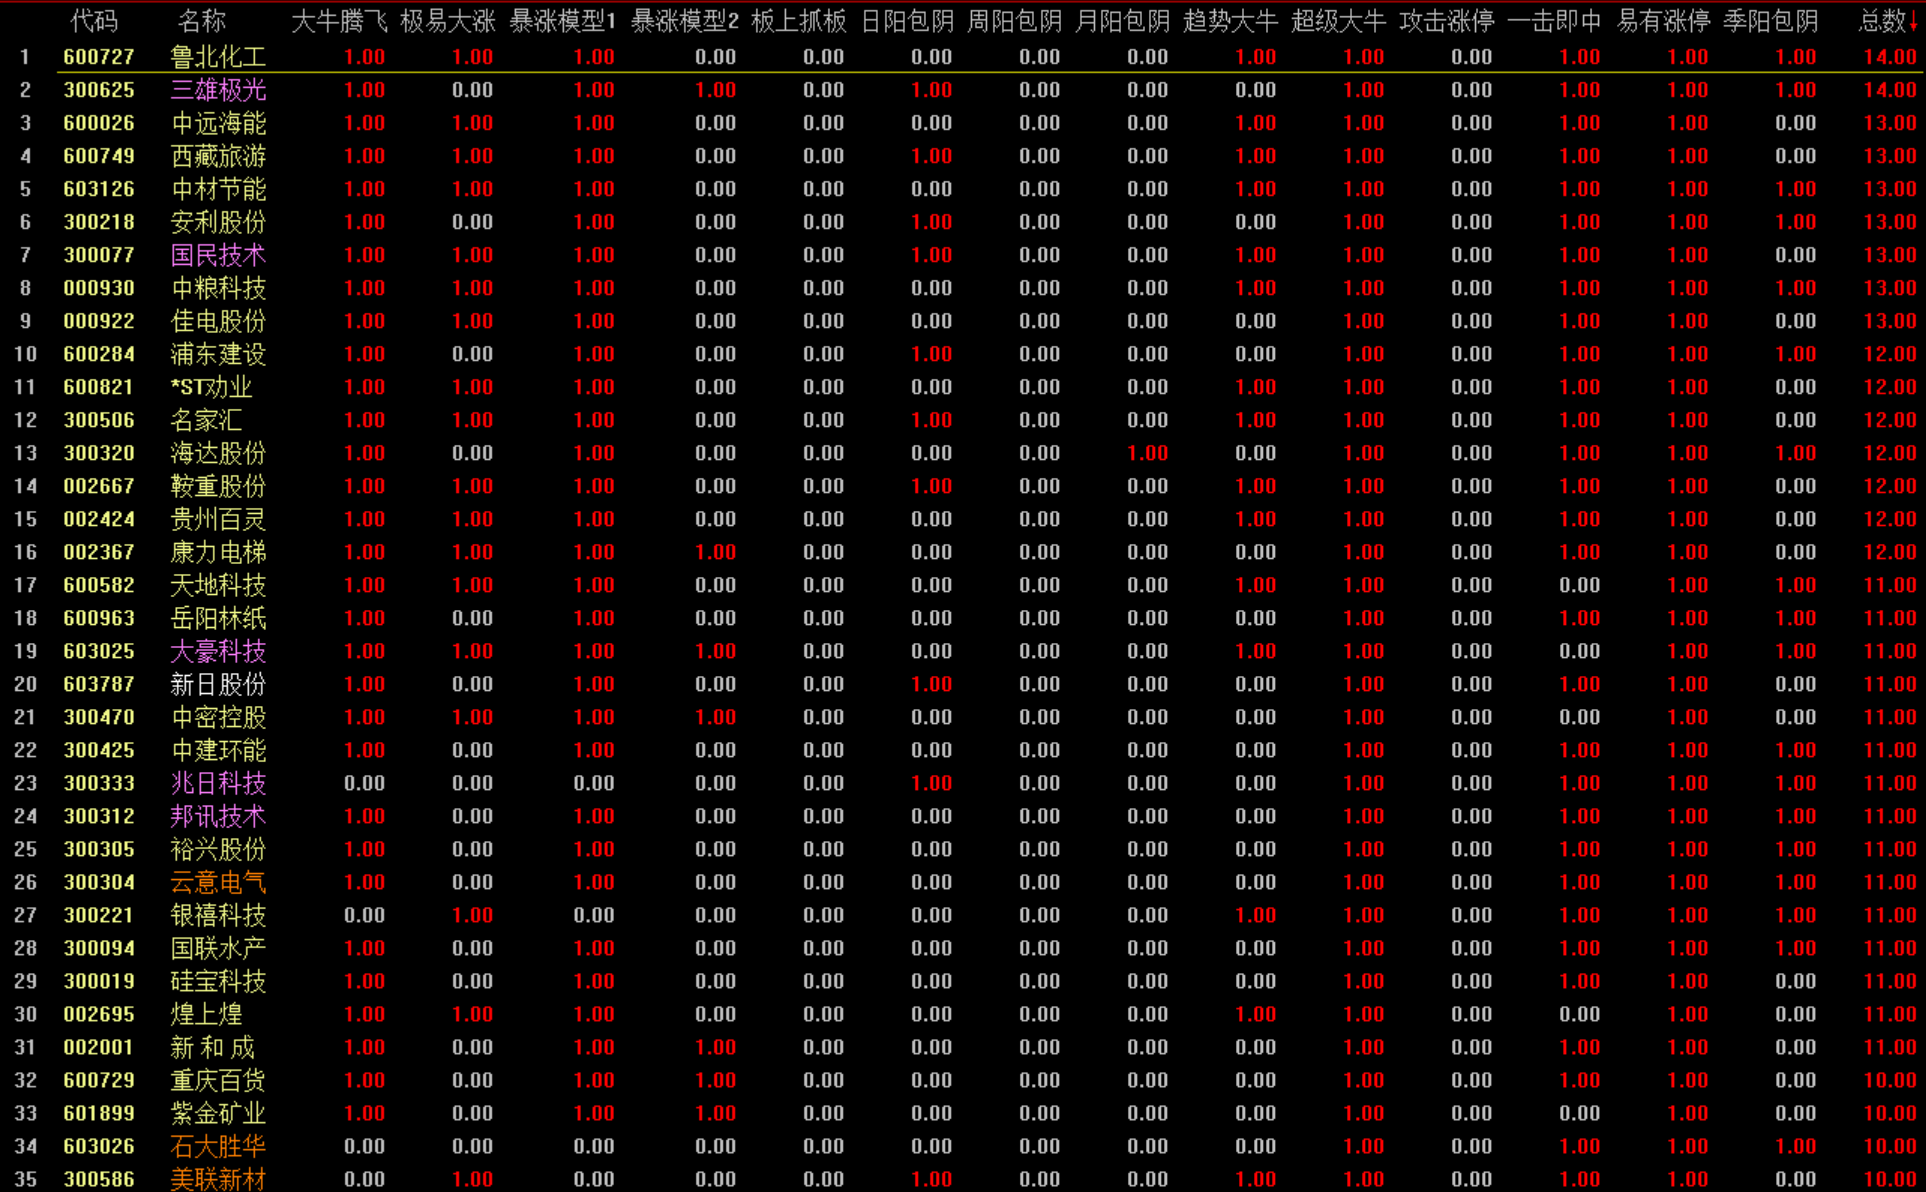Click the 代码 column header
Screen dimensions: 1926x1192
tap(95, 21)
